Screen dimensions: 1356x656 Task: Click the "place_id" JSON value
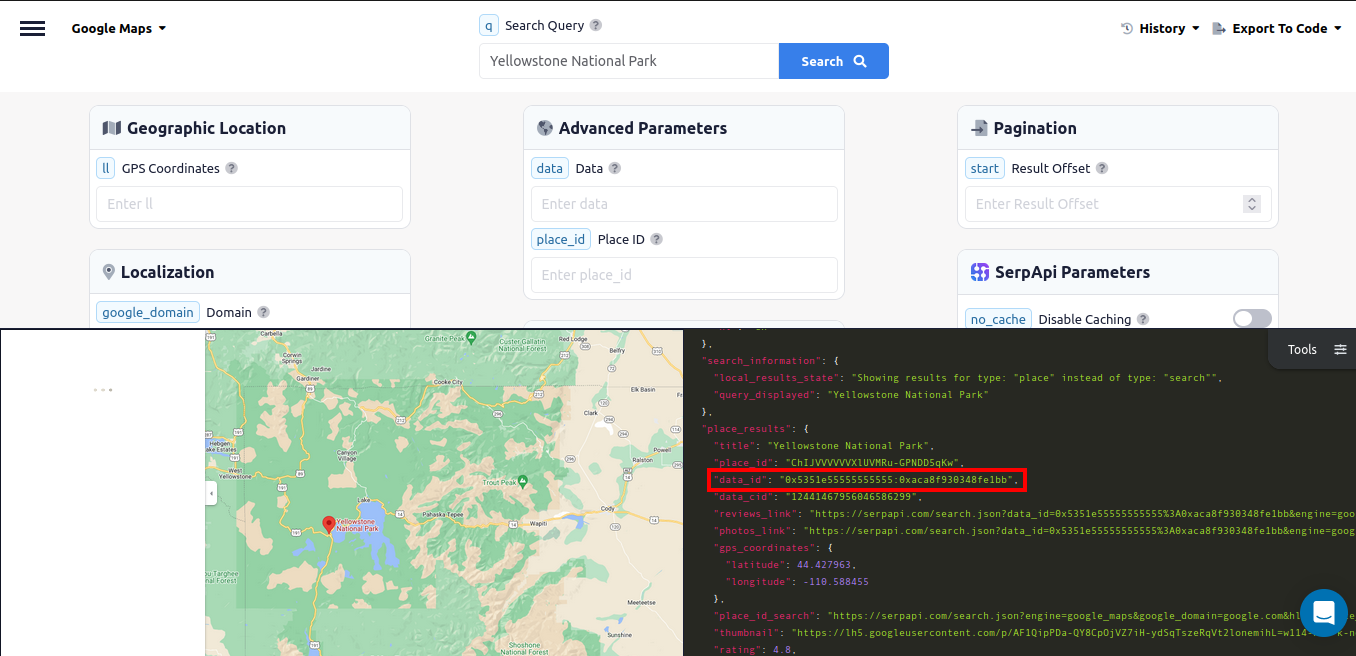(872, 462)
